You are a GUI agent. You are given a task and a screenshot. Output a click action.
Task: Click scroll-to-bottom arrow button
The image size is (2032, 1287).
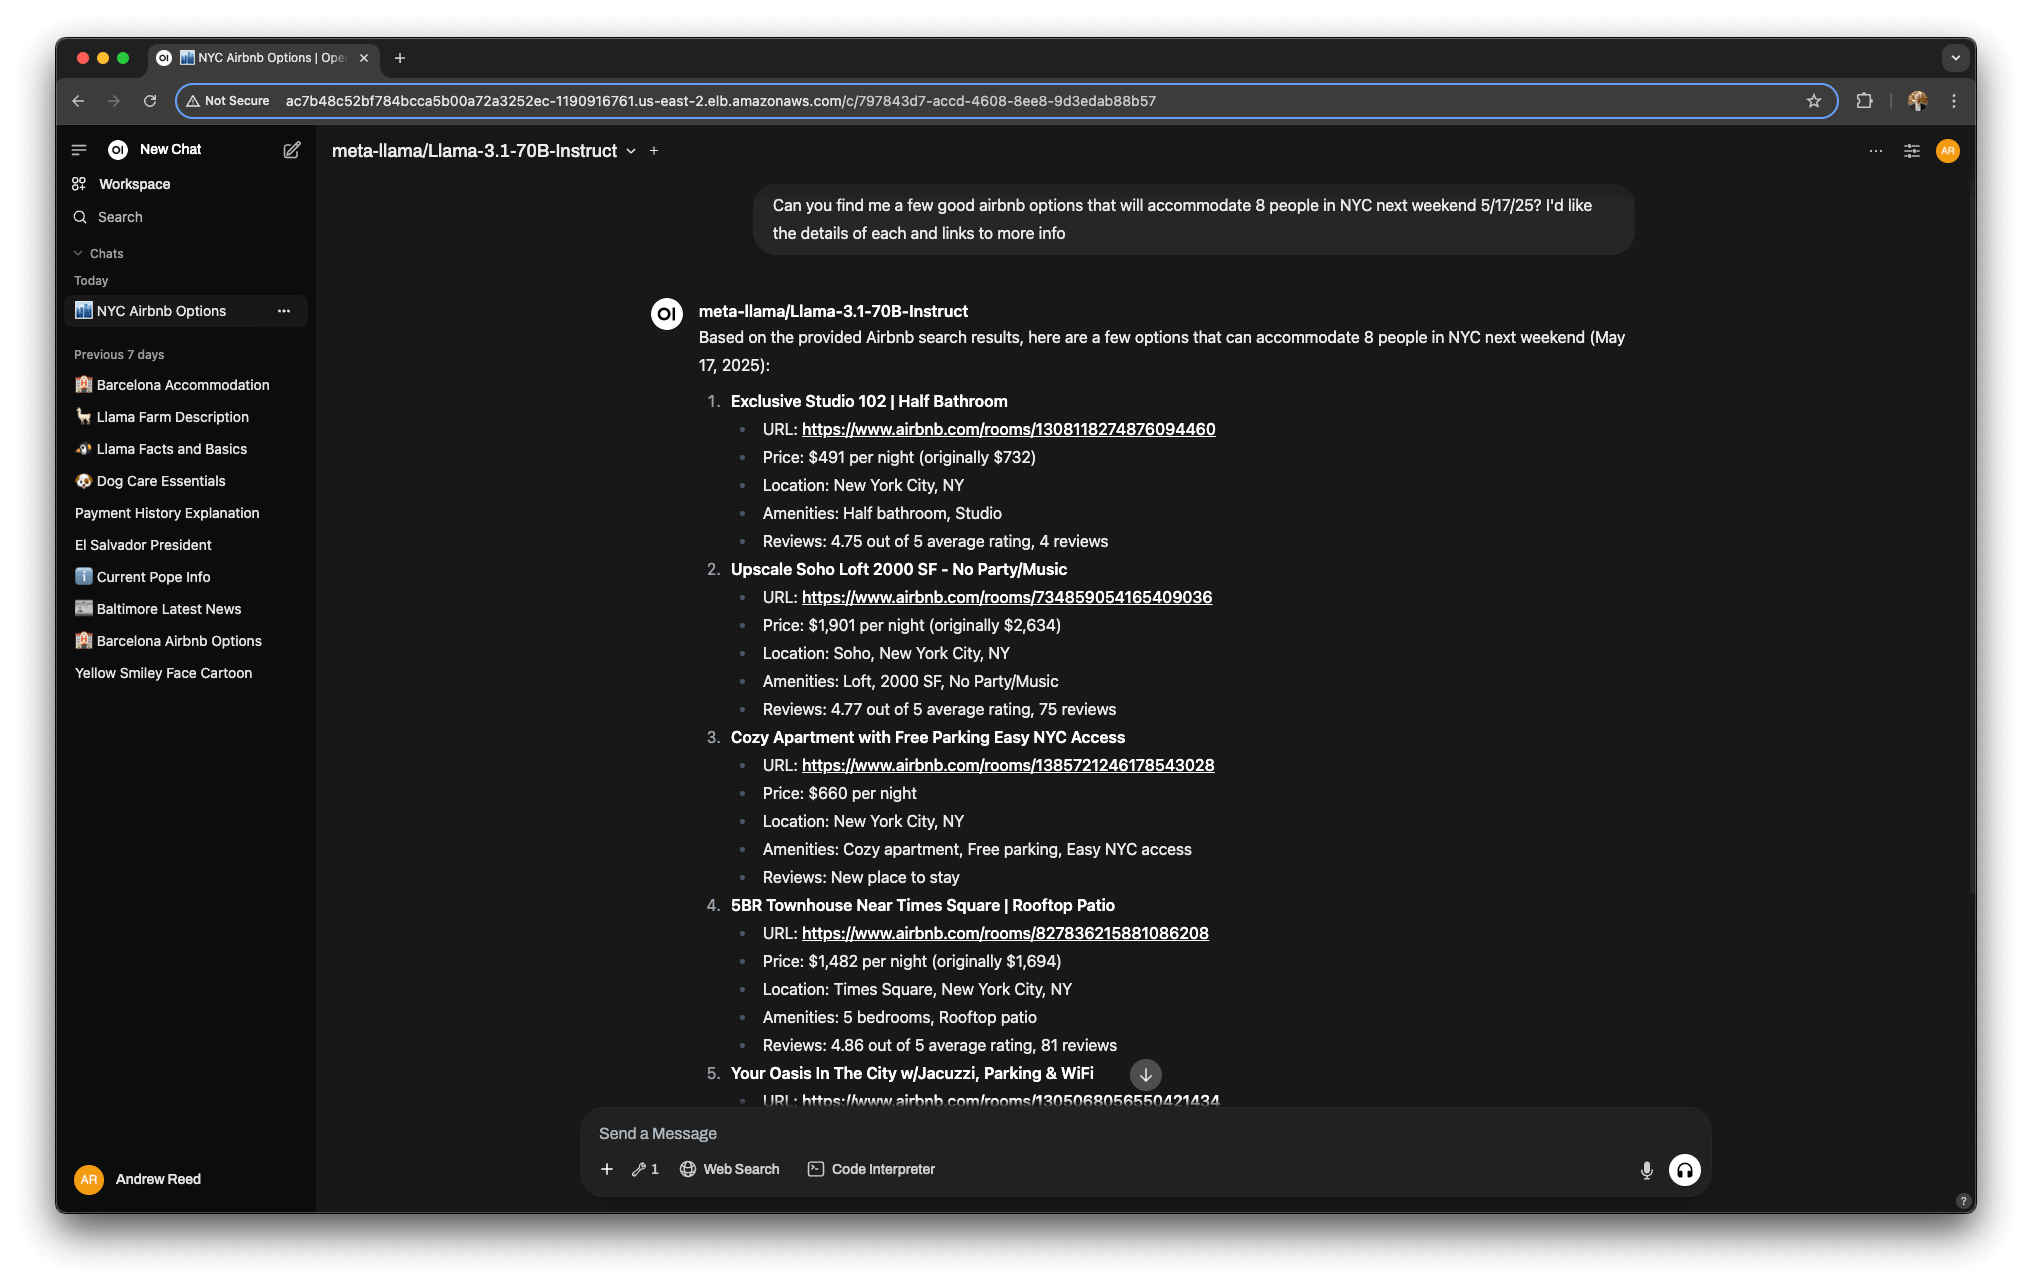1146,1075
